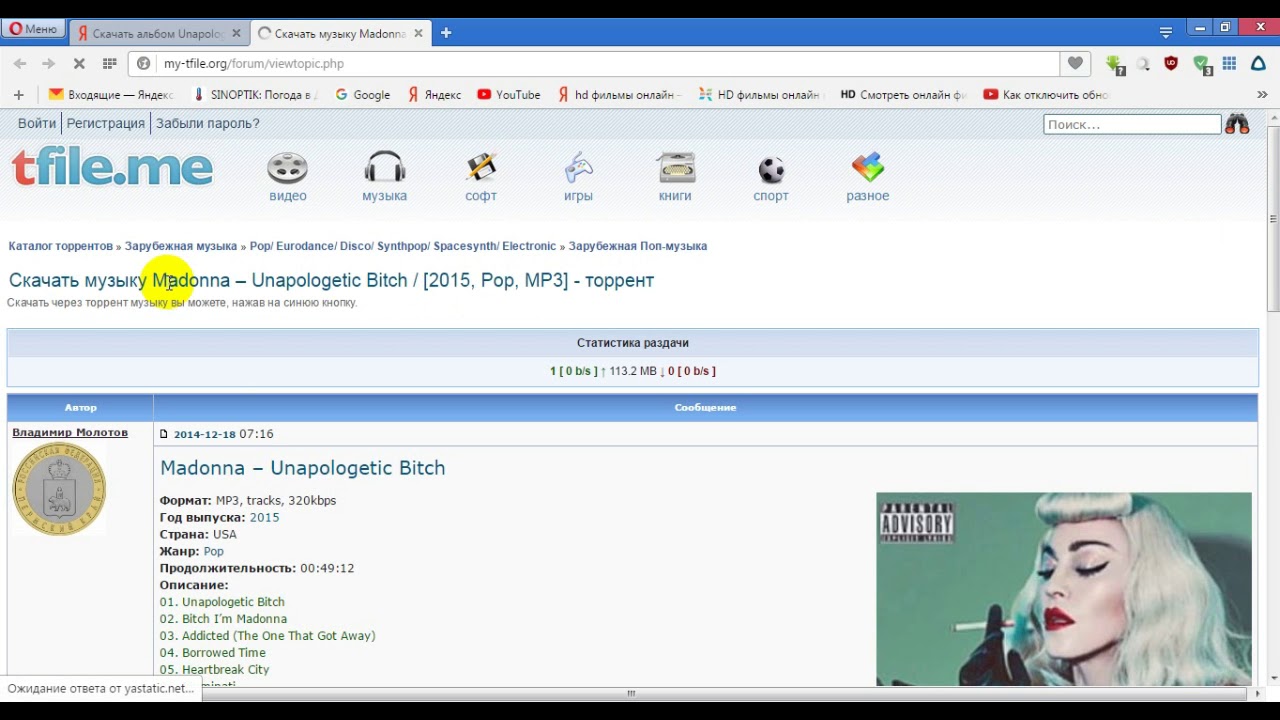This screenshot has width=1280, height=720.
Task: Add a bookmark with the plus icon
Action: coord(18,95)
